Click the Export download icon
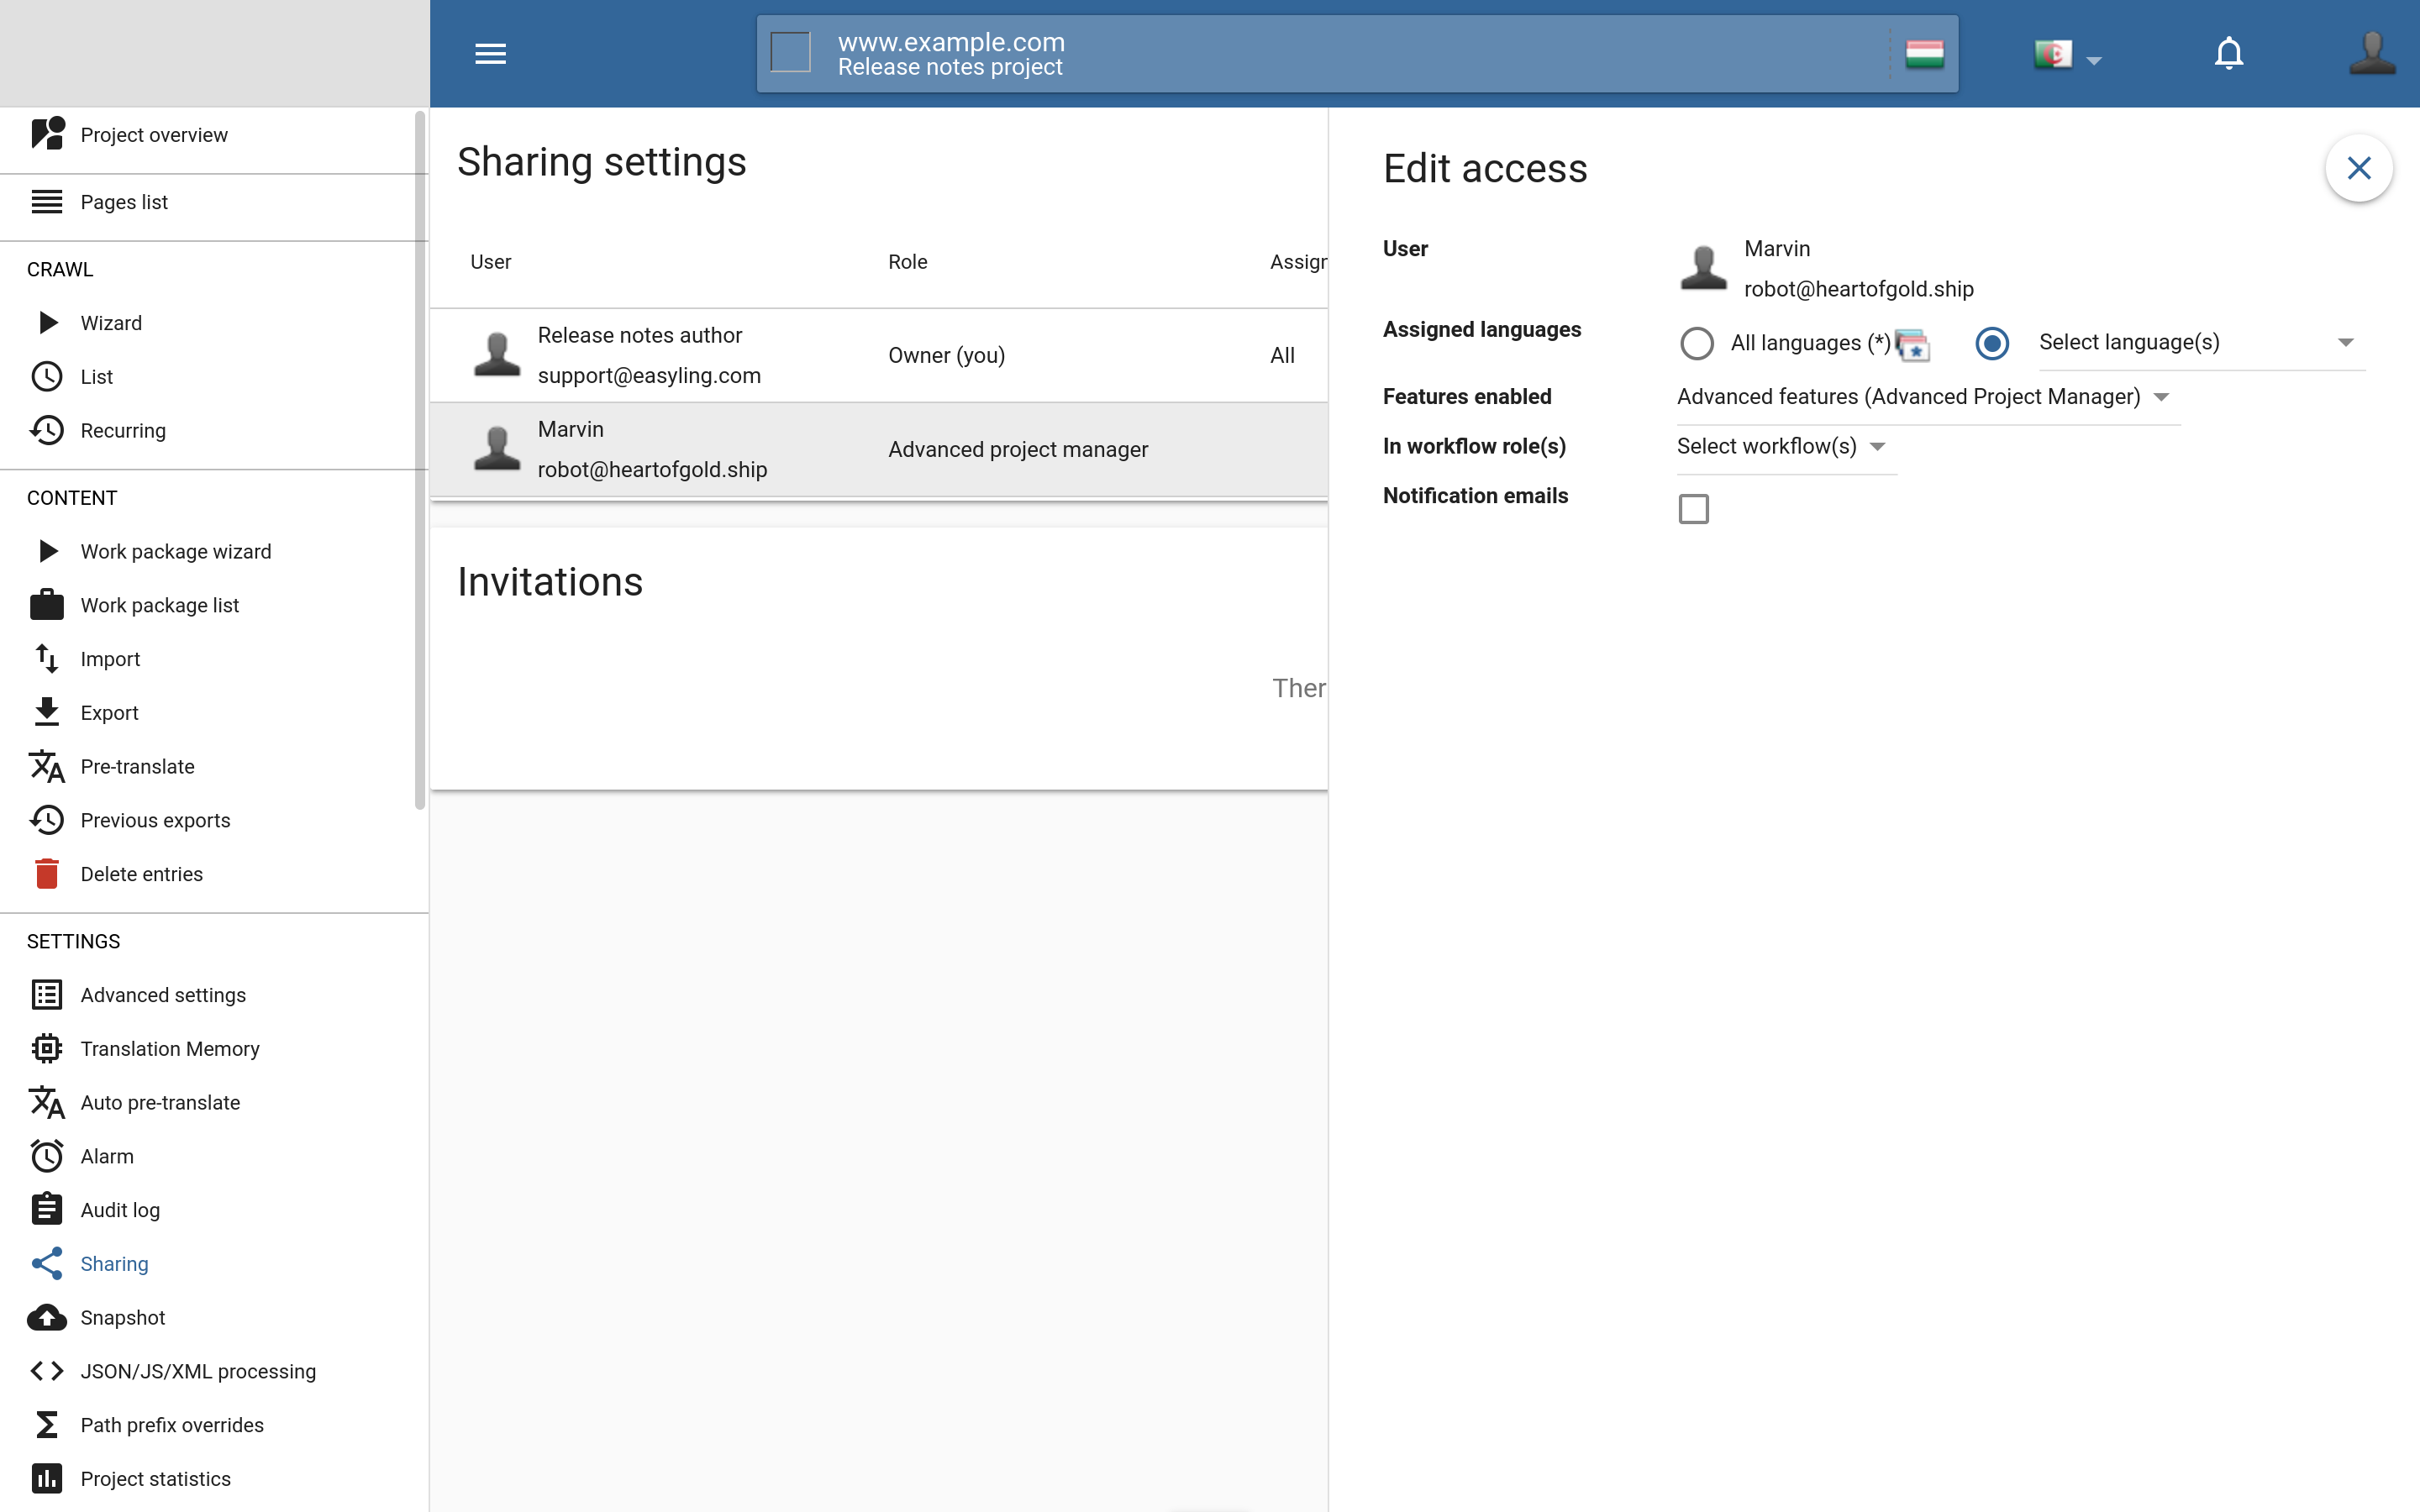 (47, 712)
